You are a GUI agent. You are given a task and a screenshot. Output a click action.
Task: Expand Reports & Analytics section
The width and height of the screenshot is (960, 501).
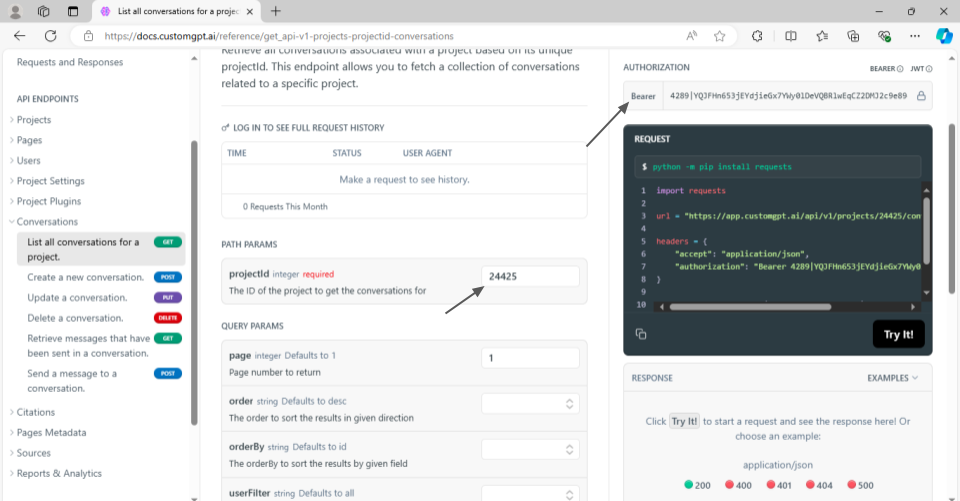coord(59,473)
